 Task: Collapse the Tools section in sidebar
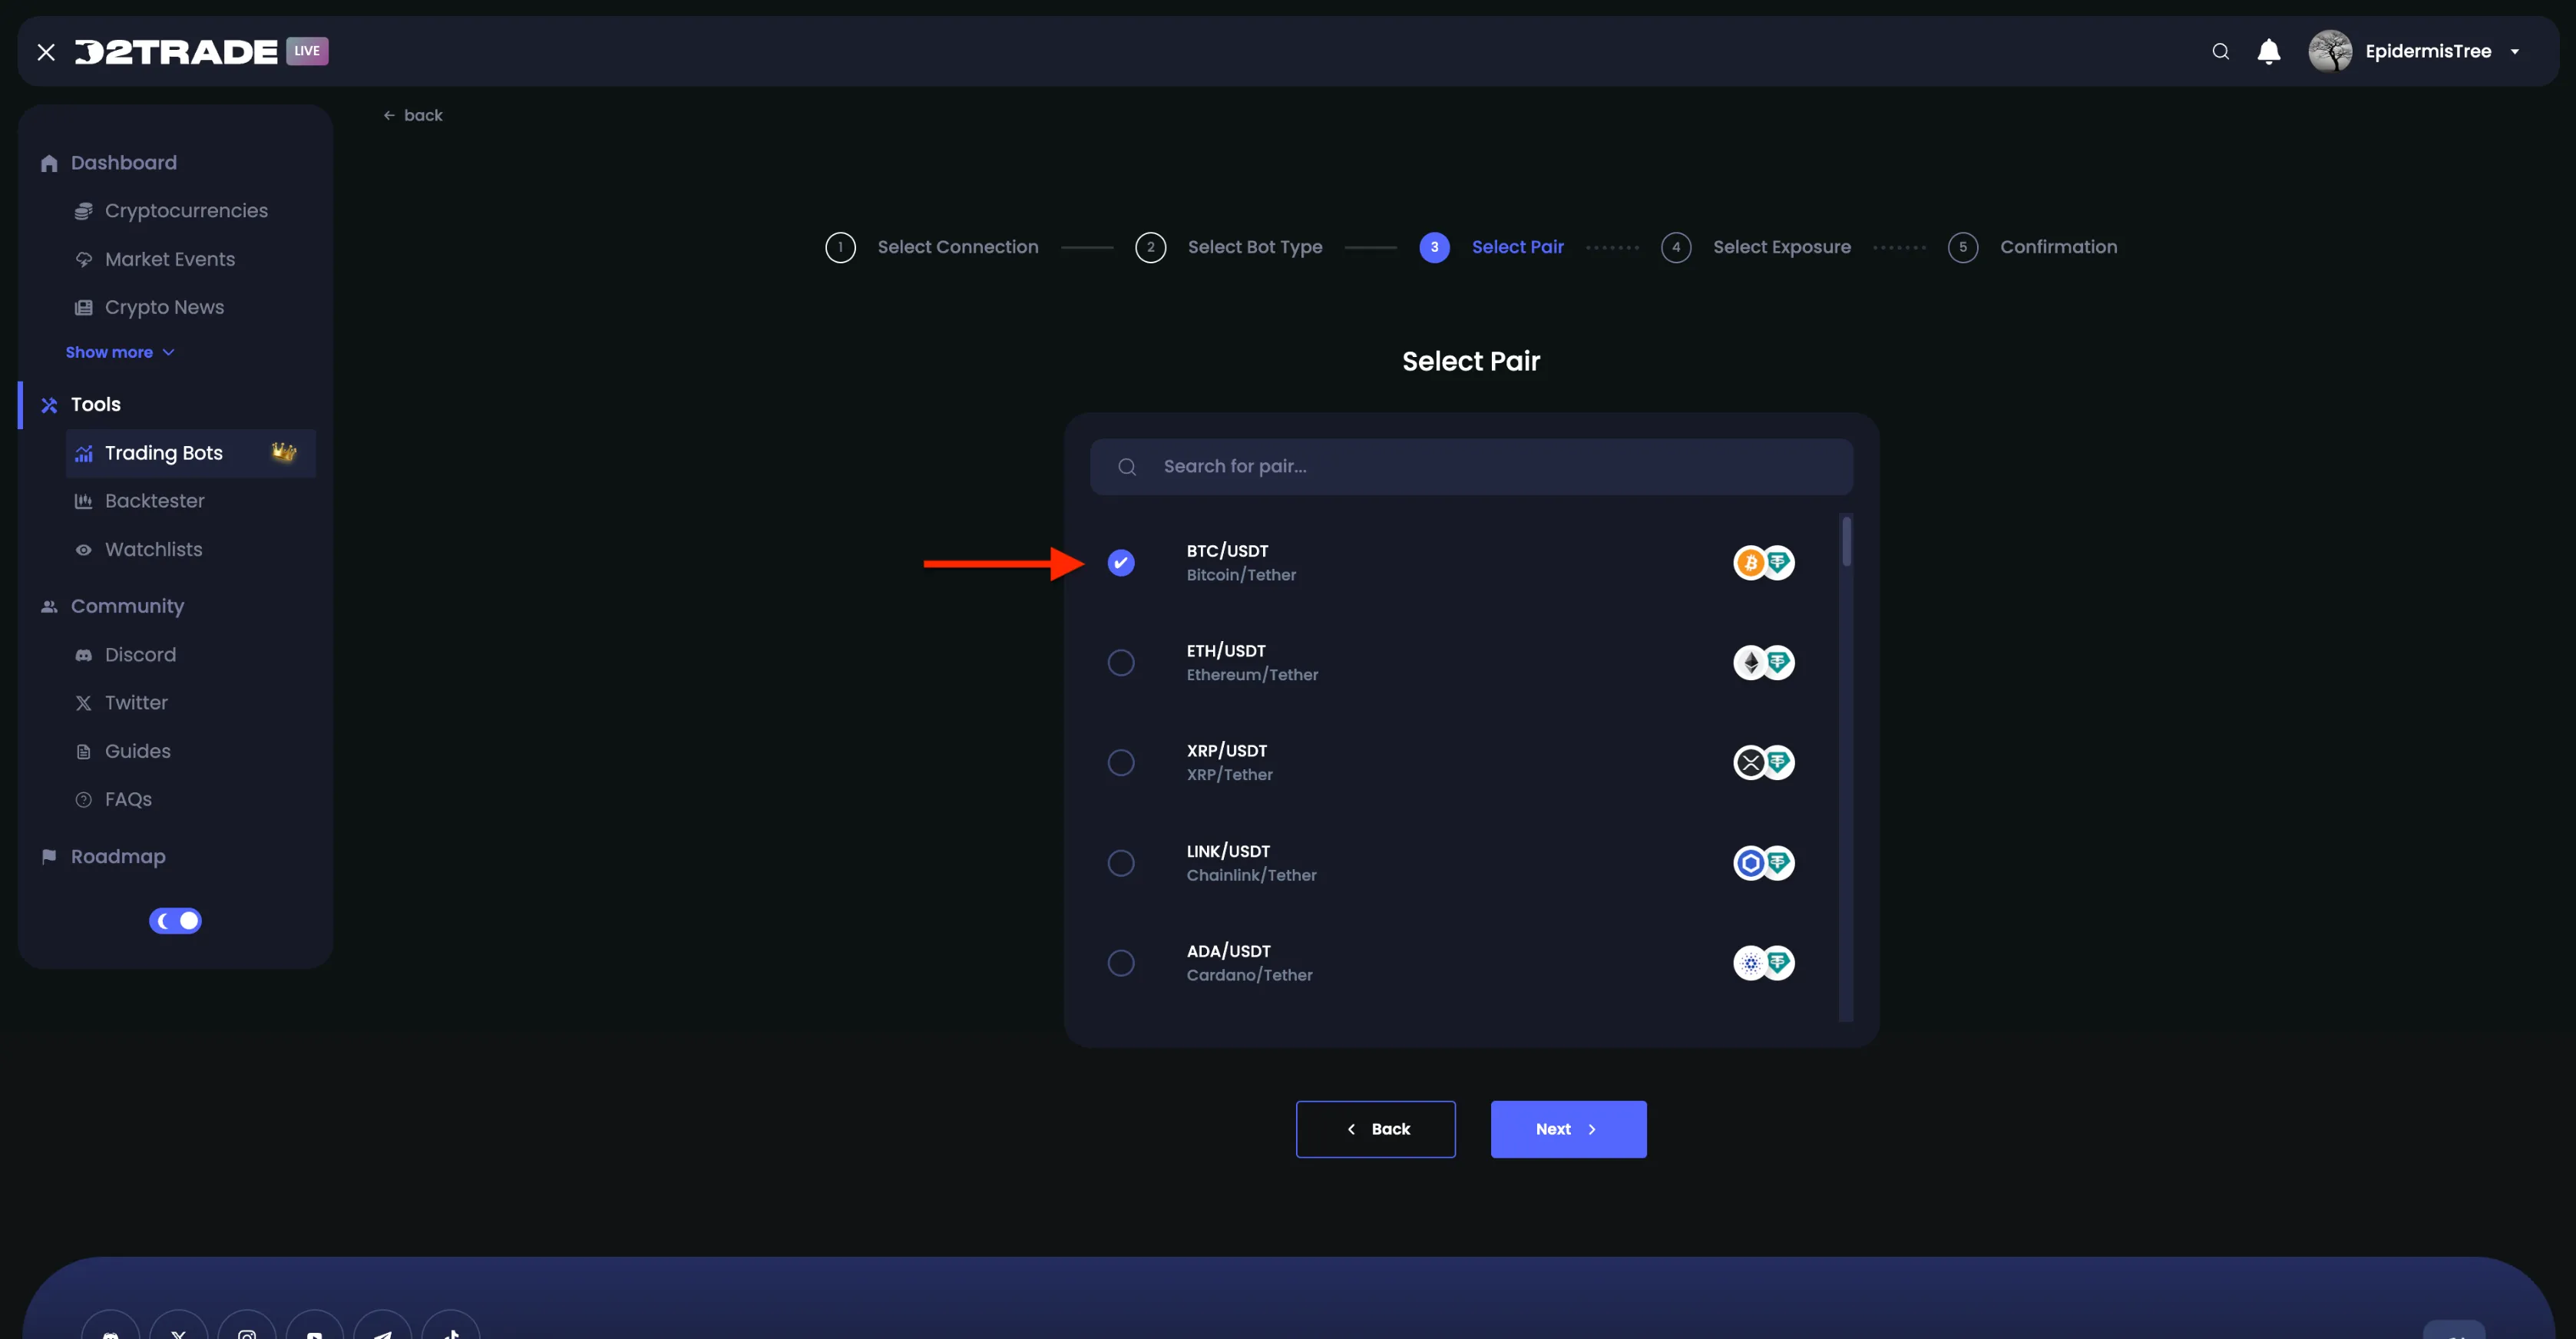96,405
